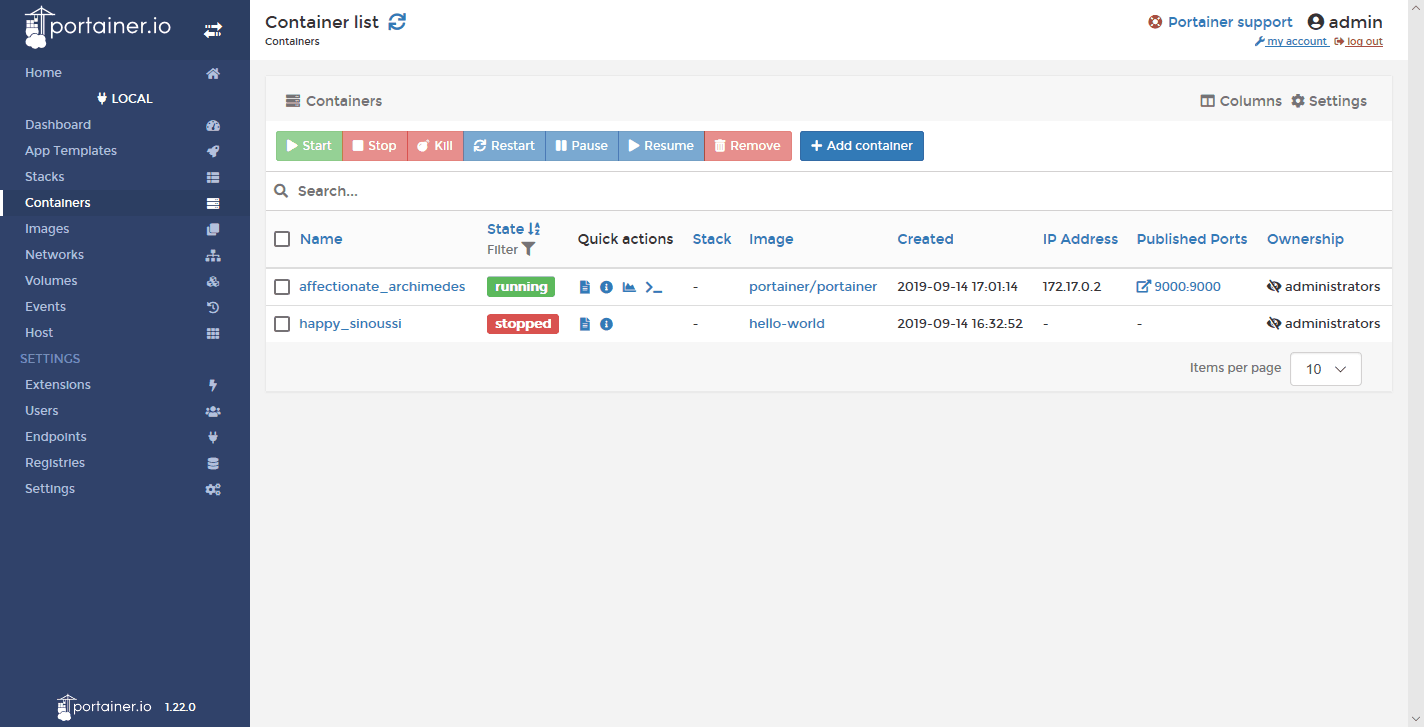Open console icon for affectionate_archimedes
This screenshot has width=1424, height=727.
tap(653, 287)
